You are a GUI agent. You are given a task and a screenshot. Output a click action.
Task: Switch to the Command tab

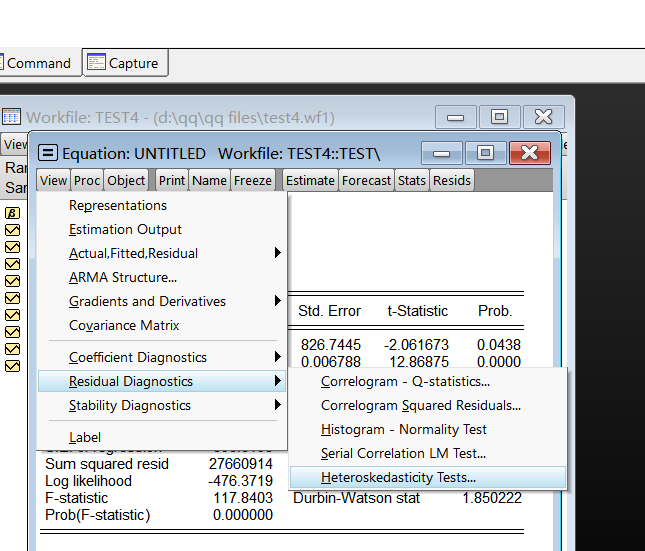tap(38, 63)
